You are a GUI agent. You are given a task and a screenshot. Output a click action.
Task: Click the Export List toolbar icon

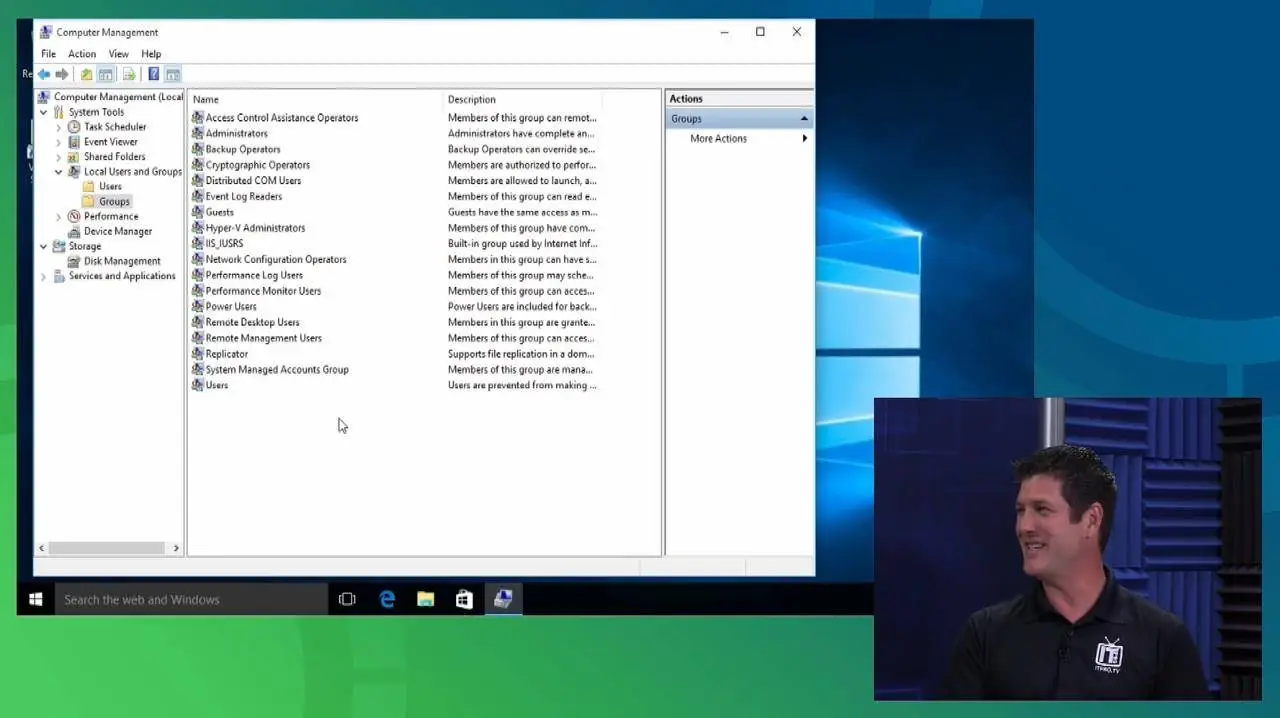[128, 74]
